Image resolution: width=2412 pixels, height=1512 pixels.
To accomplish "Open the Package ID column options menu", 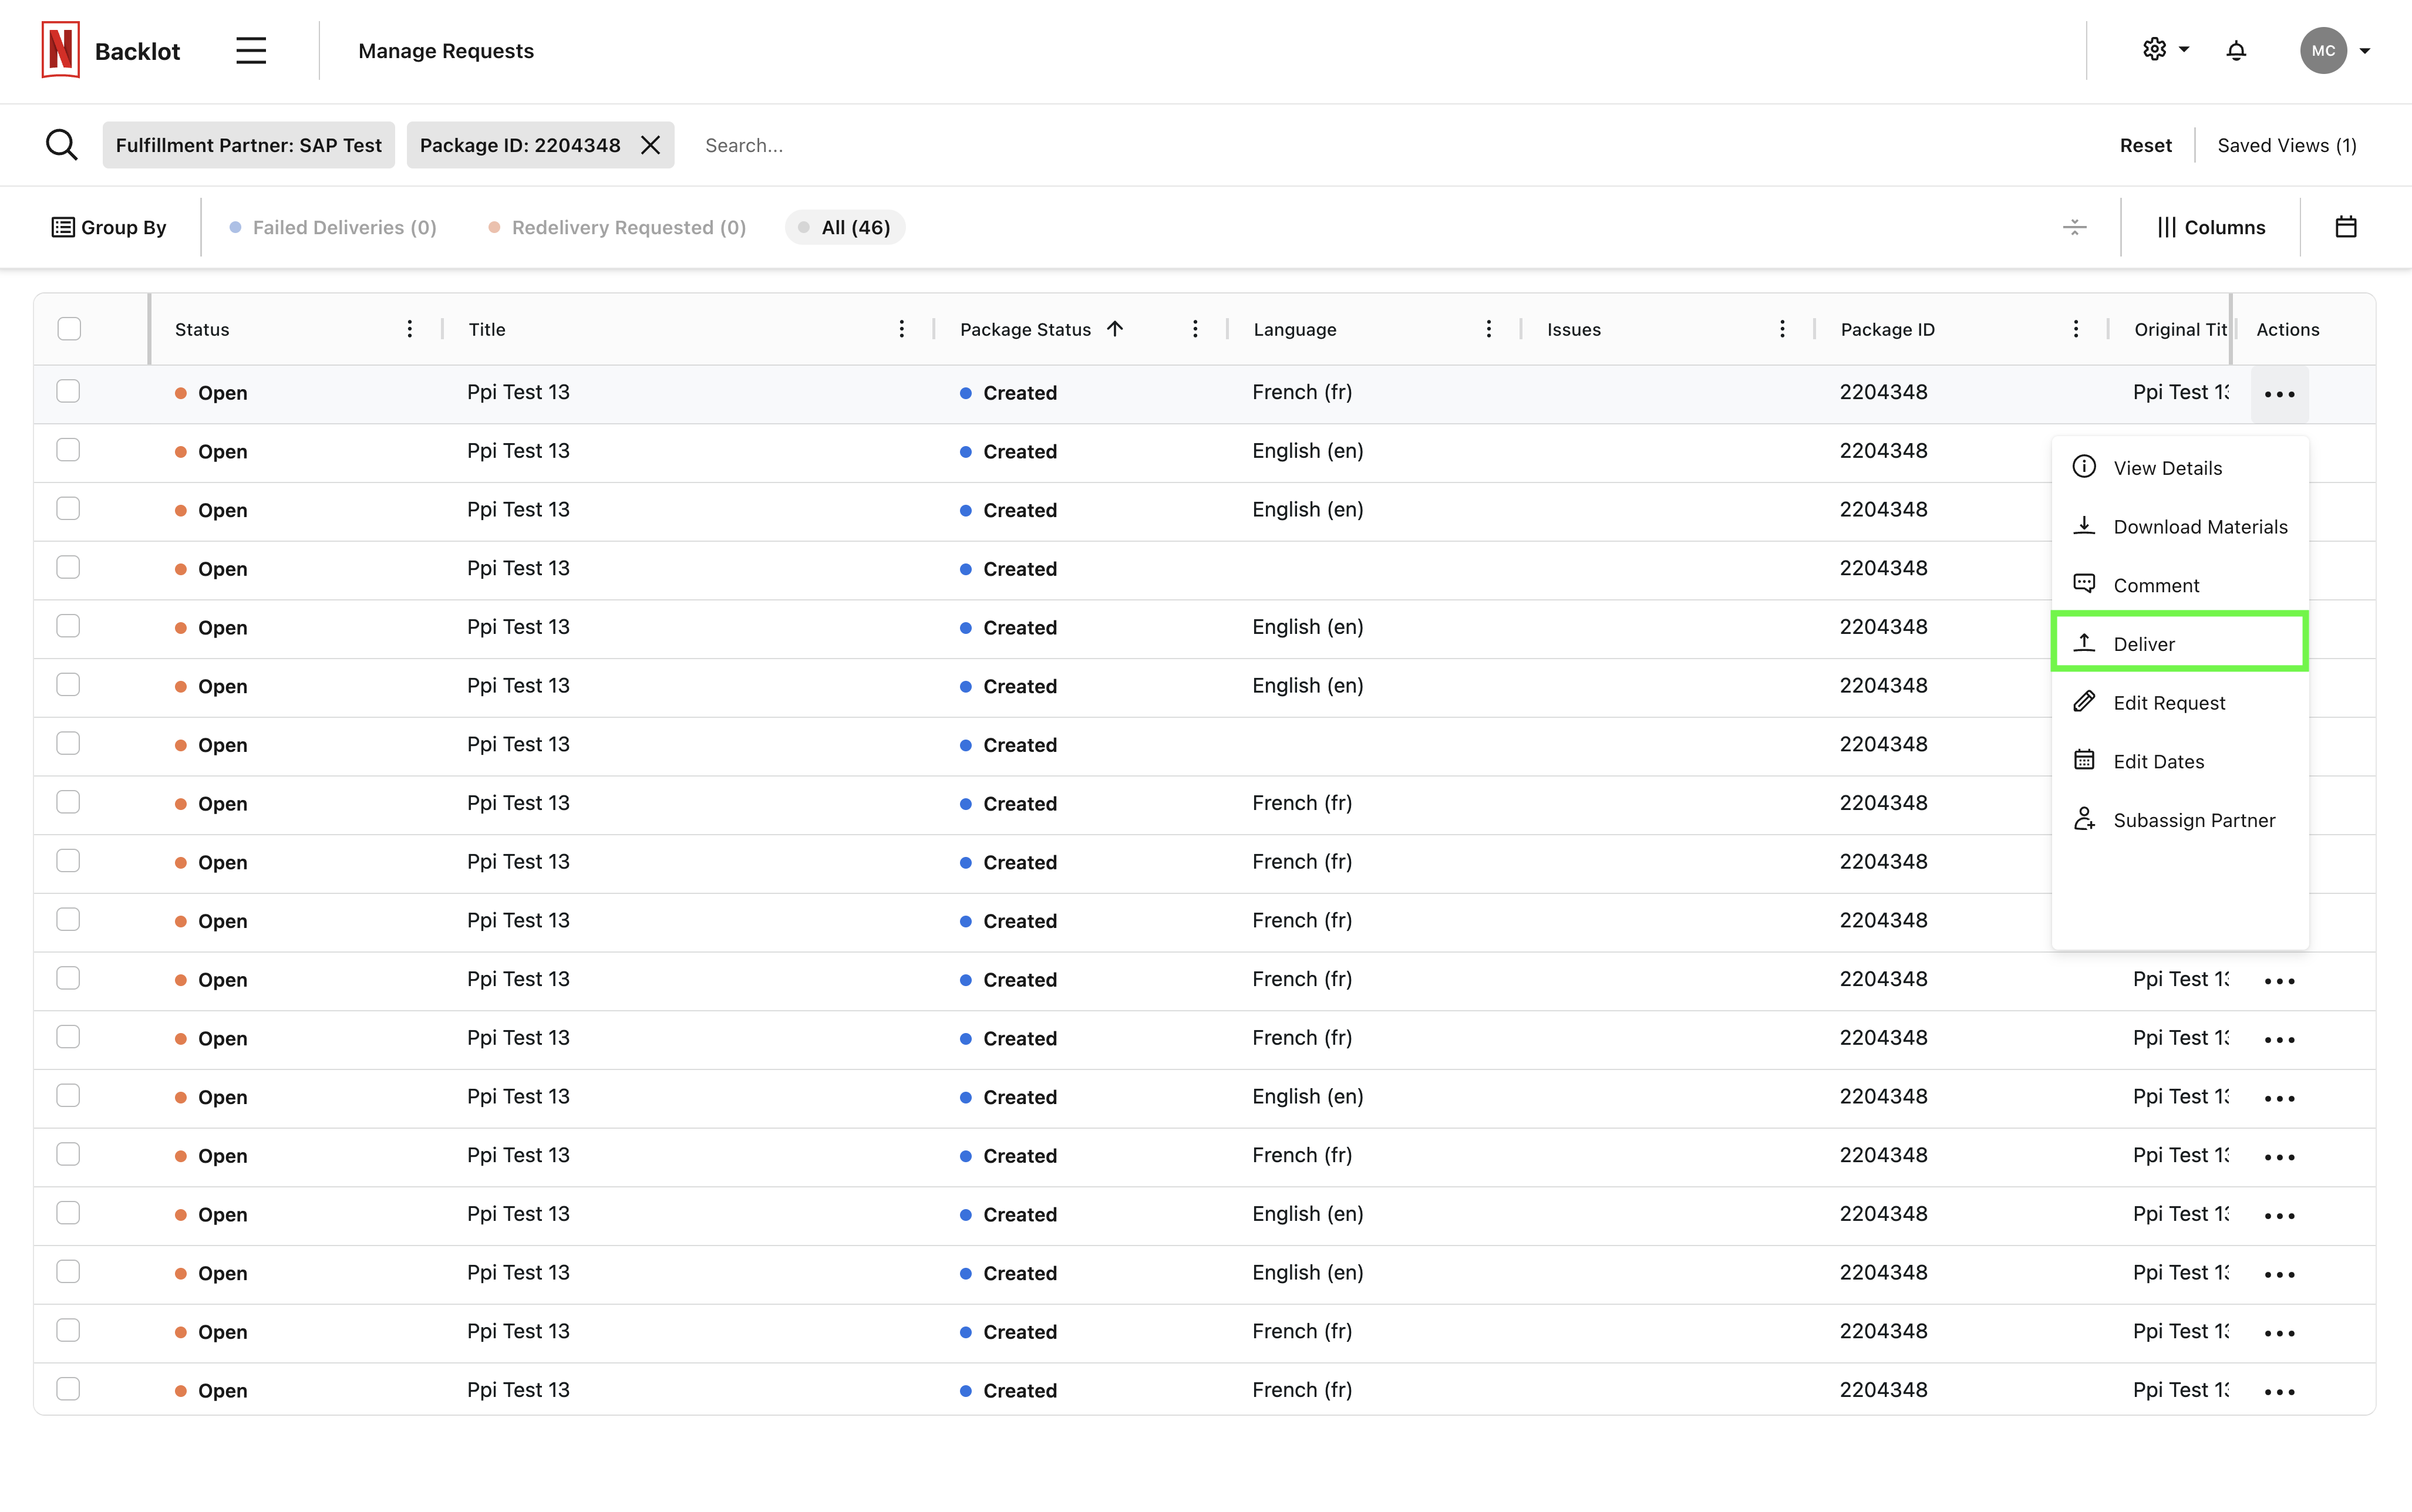I will point(2075,329).
